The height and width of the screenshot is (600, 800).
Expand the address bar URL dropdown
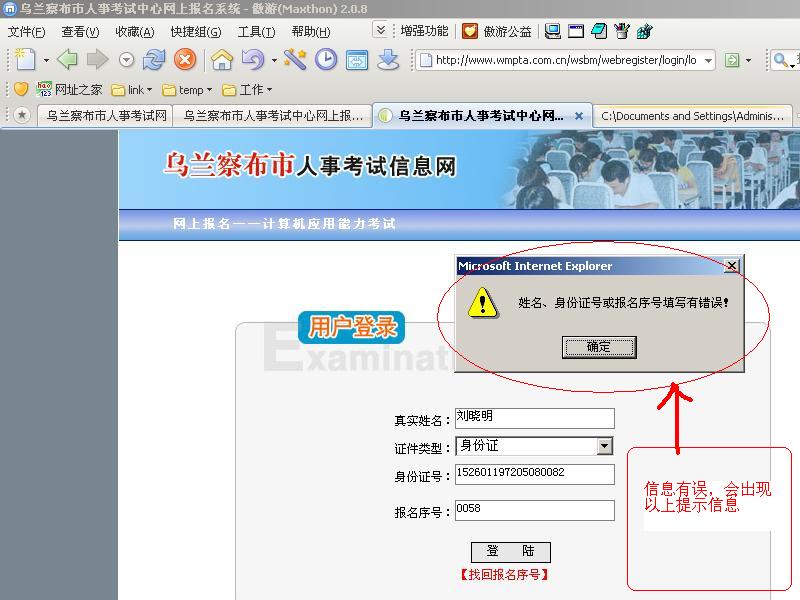(x=708, y=60)
